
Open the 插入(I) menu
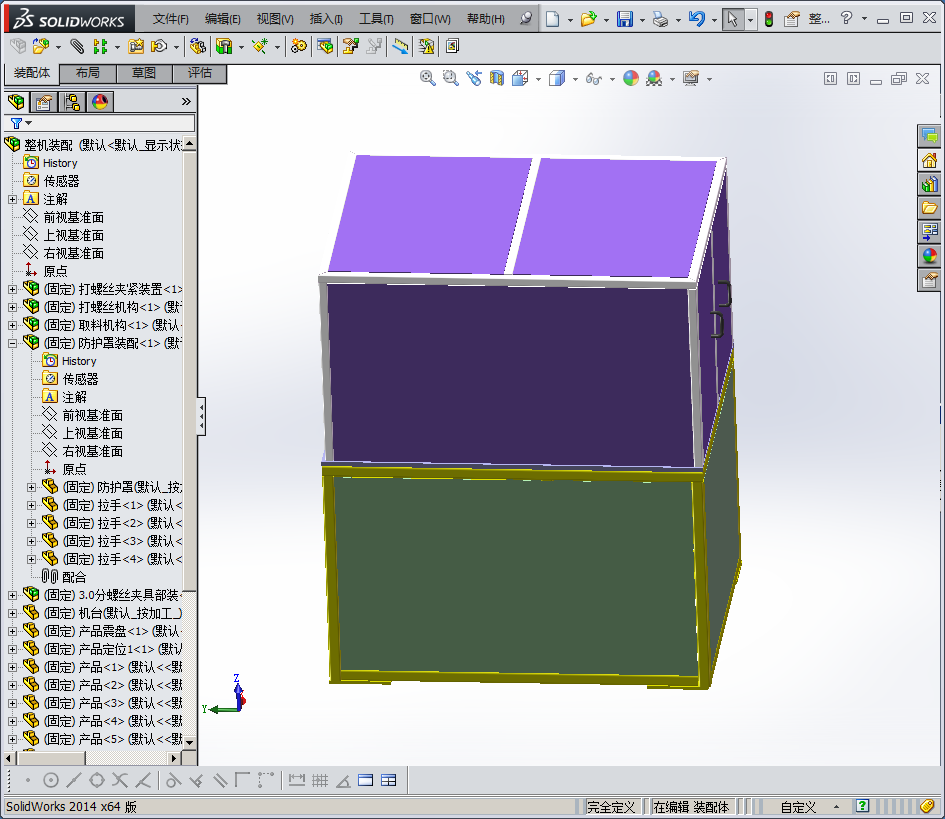pyautogui.click(x=326, y=19)
